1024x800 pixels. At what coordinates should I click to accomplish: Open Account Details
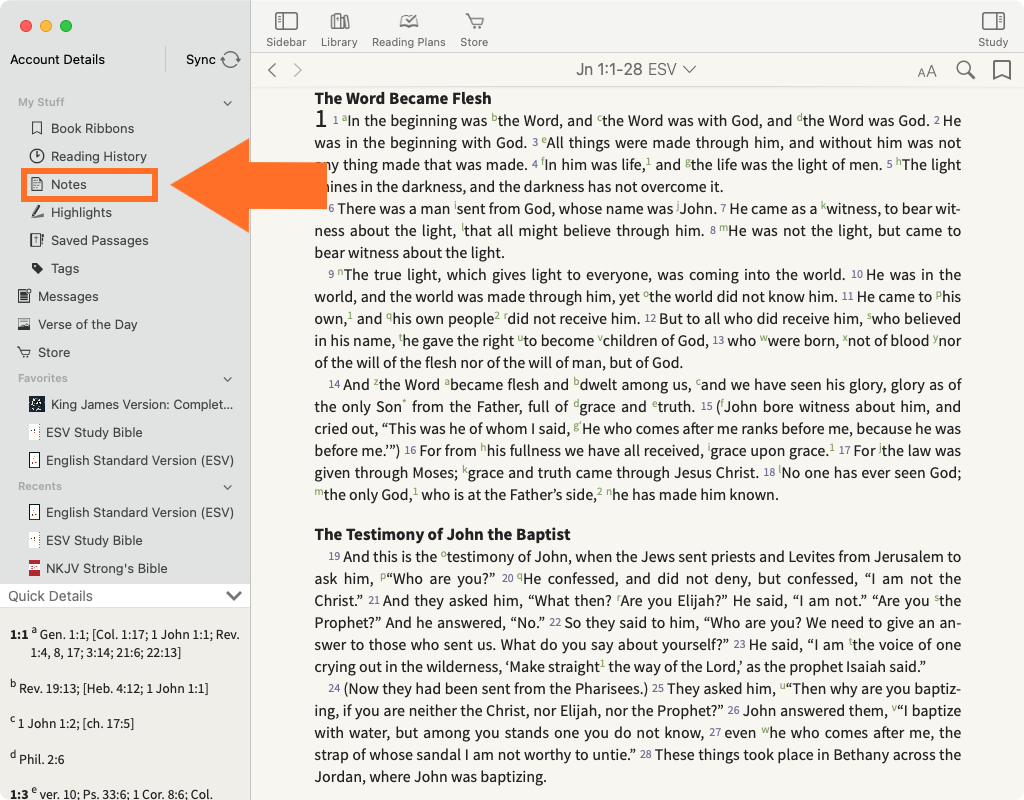point(57,60)
